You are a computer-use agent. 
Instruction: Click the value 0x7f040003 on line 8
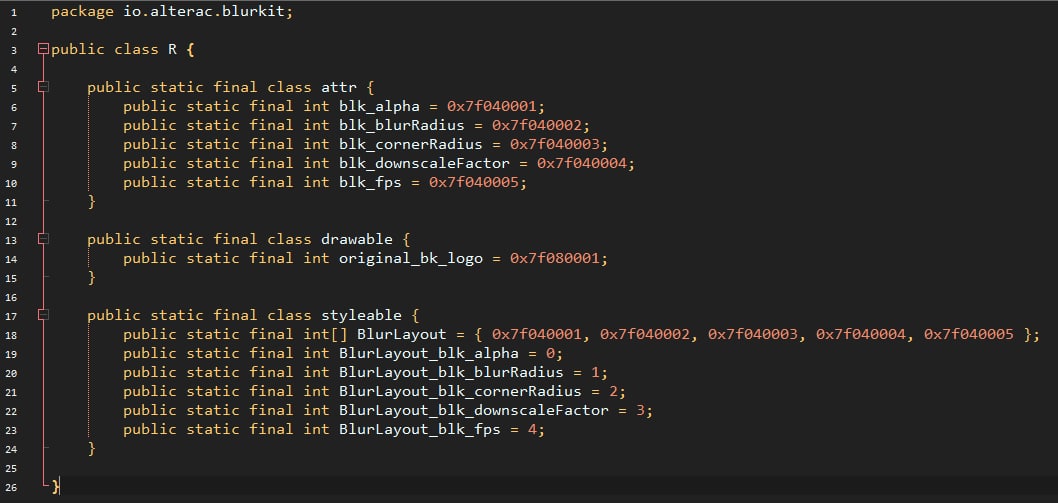point(555,144)
